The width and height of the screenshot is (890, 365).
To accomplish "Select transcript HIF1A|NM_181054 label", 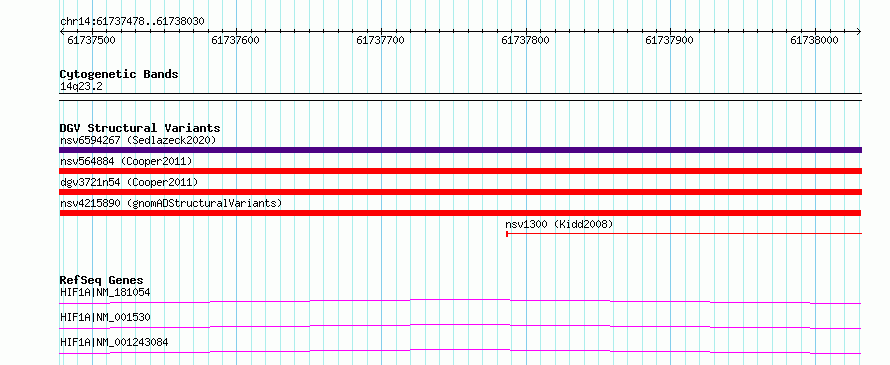I will (x=105, y=292).
